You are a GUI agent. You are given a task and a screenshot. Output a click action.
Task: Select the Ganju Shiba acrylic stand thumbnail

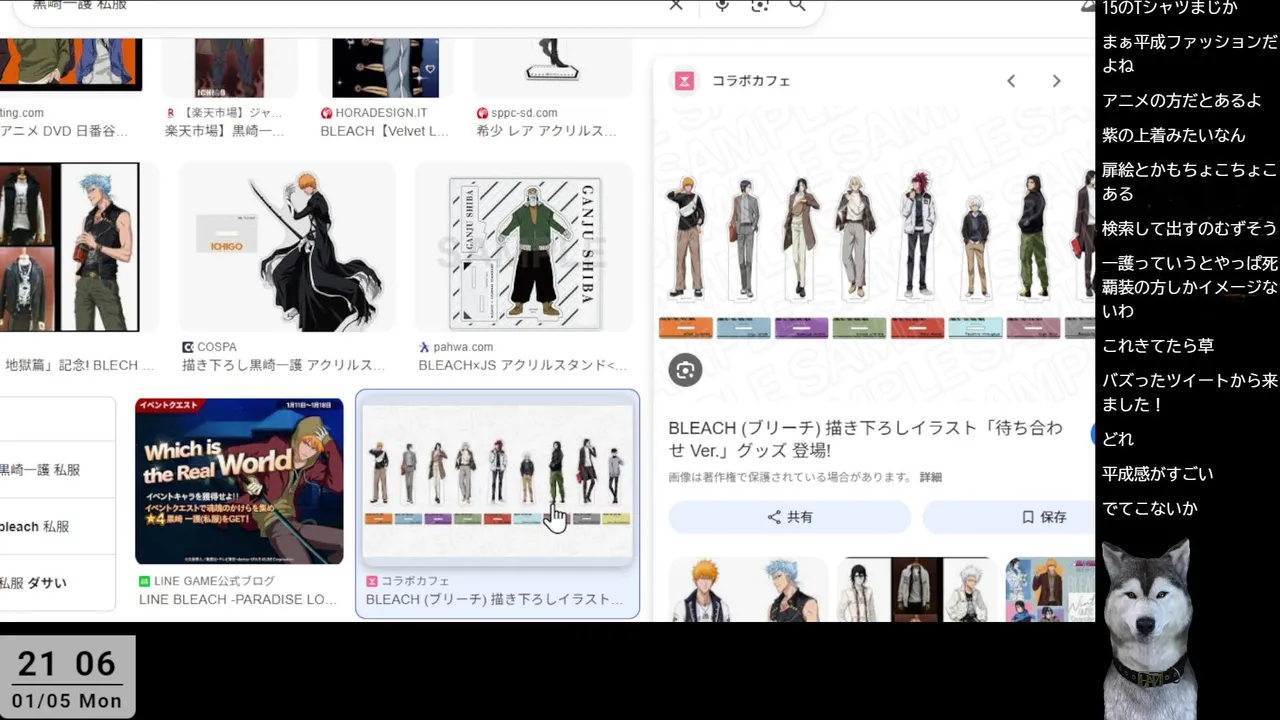pyautogui.click(x=523, y=247)
